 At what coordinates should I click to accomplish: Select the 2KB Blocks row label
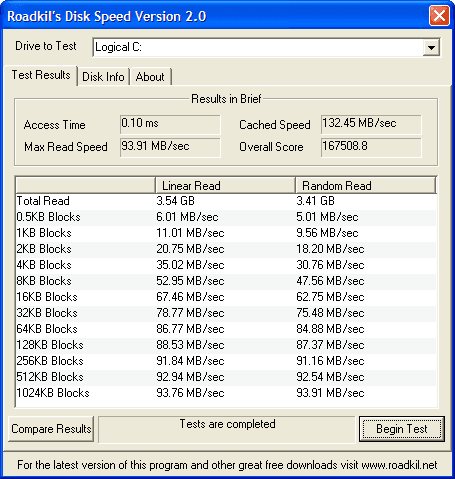pyautogui.click(x=44, y=249)
